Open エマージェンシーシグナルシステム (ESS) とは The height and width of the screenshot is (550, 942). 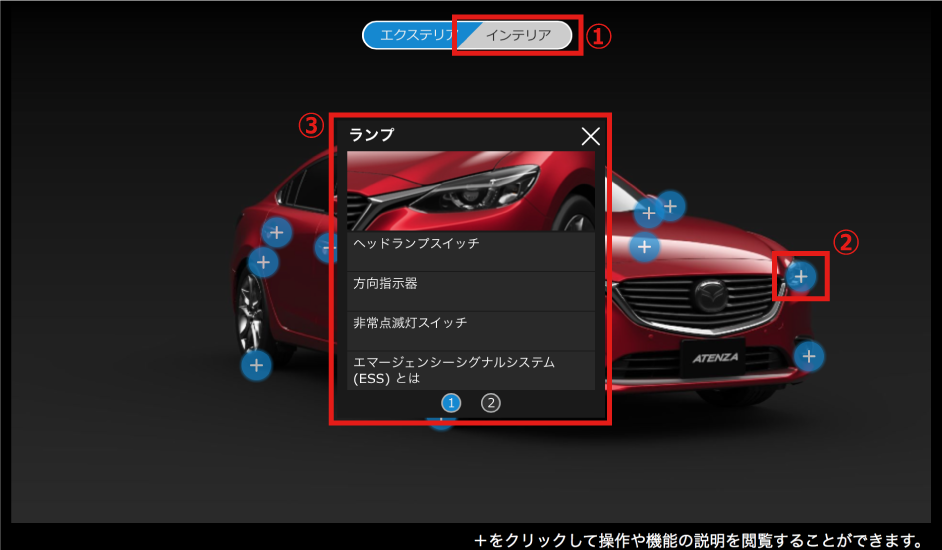(x=470, y=369)
